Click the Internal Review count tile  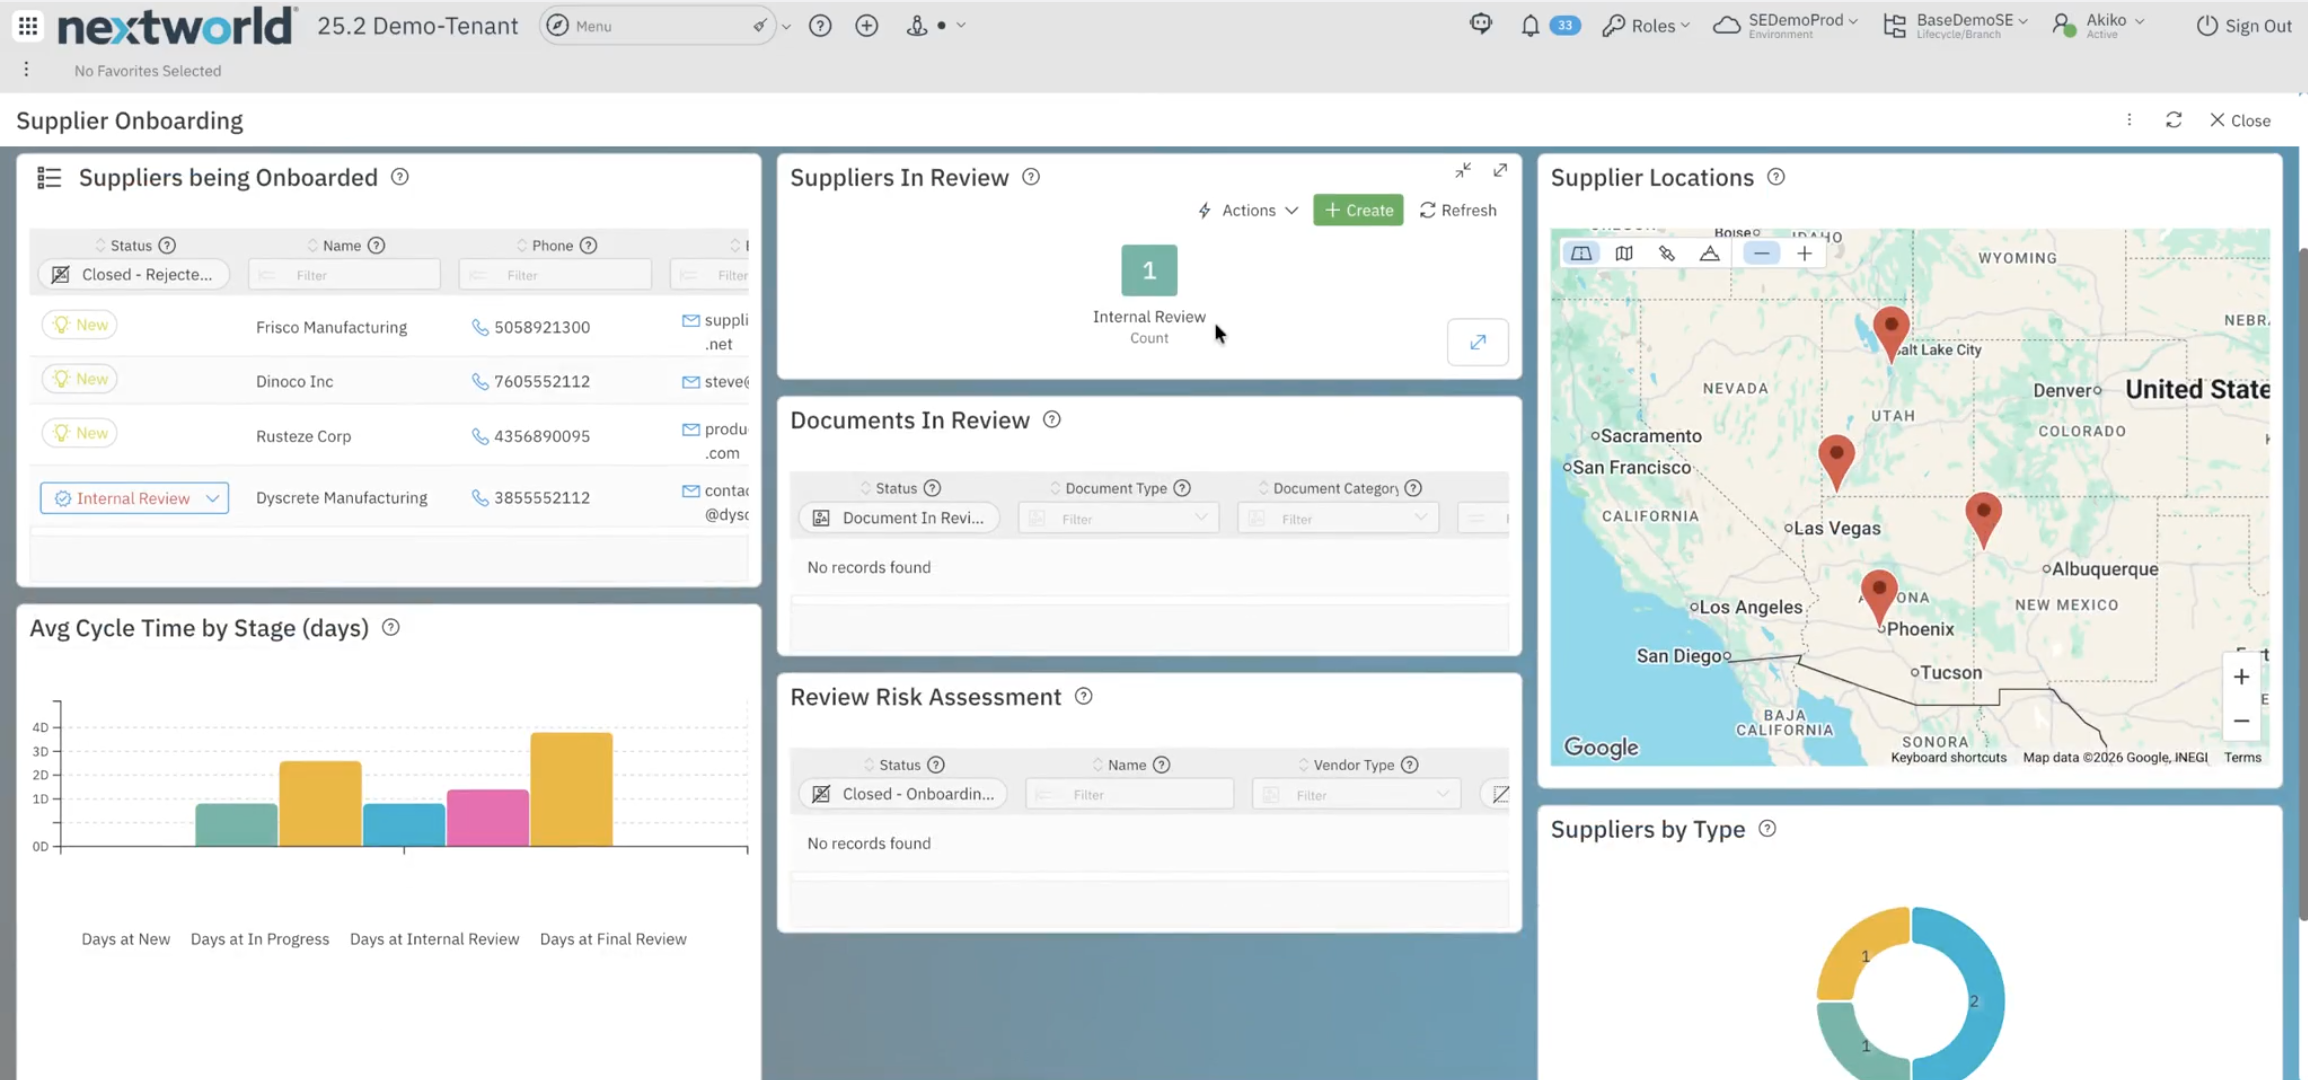(1148, 270)
